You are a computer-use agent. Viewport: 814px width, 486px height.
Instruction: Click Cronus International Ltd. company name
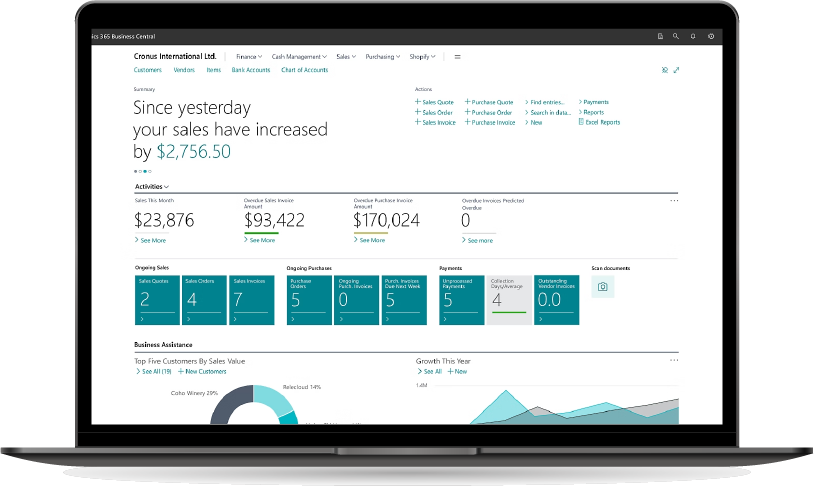pyautogui.click(x=175, y=56)
